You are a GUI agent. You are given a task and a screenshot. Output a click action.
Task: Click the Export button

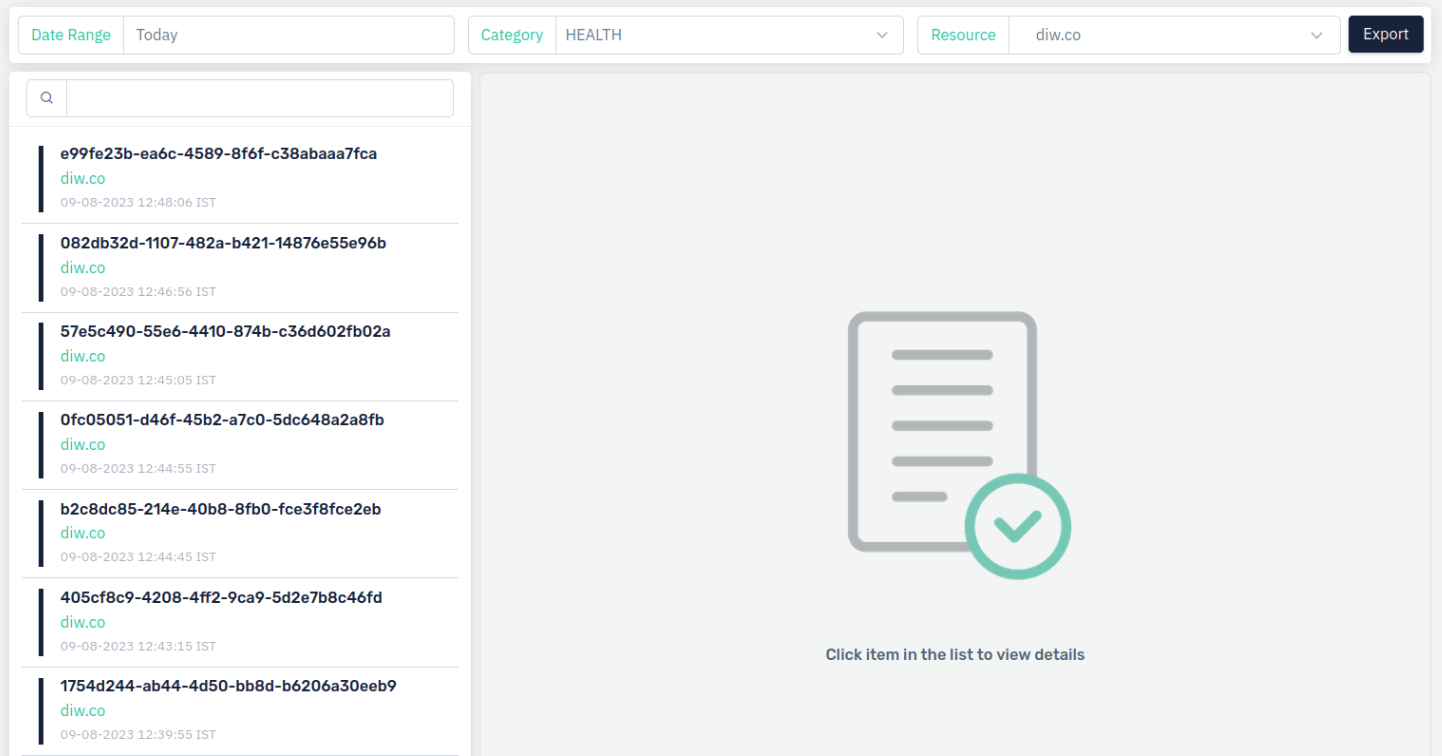pyautogui.click(x=1386, y=34)
